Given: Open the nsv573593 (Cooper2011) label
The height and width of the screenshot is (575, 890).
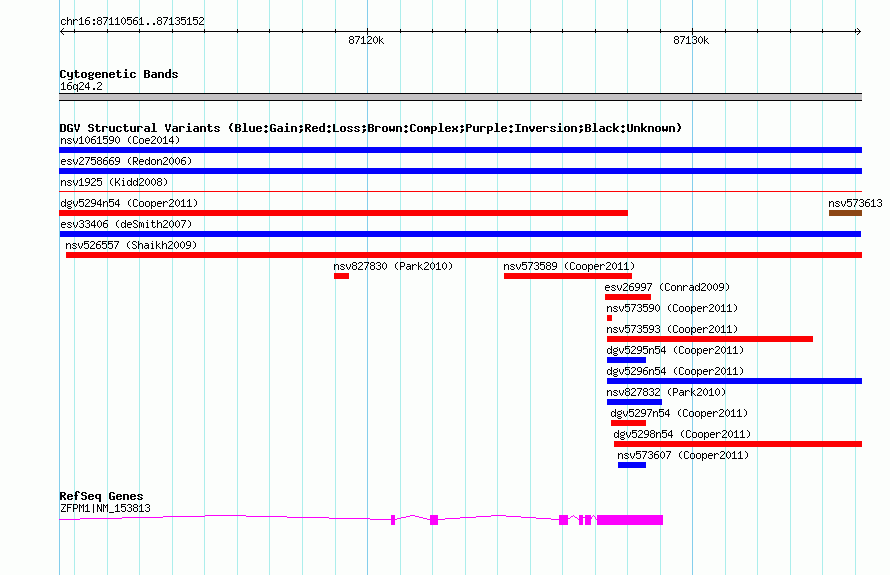Looking at the screenshot, I should tap(672, 329).
